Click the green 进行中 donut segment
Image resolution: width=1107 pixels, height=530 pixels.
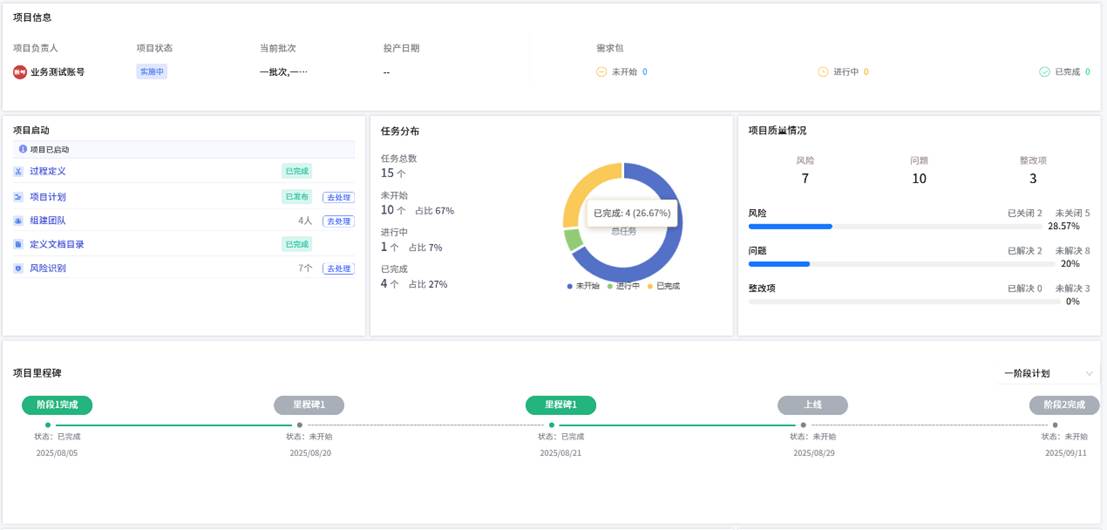573,239
